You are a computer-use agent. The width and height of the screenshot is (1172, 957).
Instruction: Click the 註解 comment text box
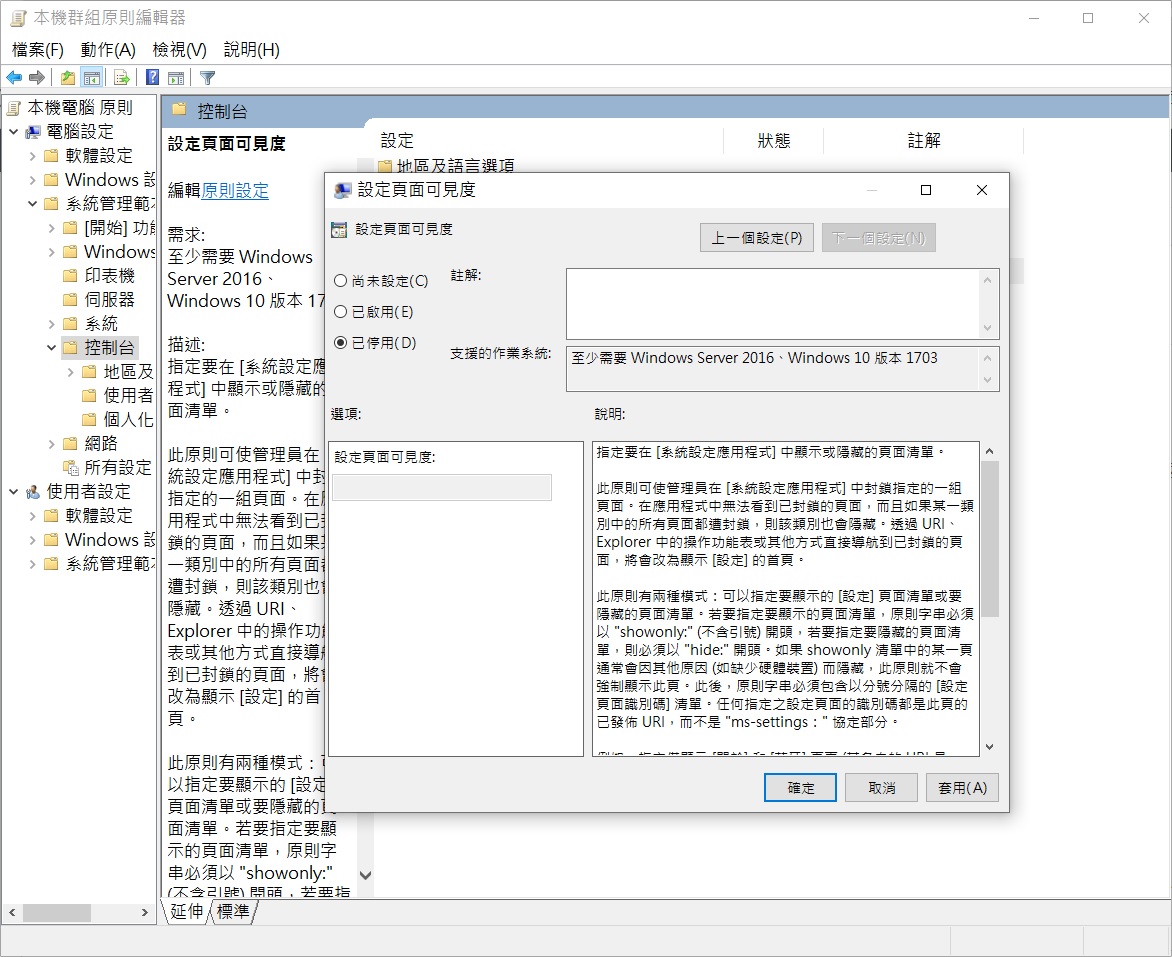click(x=774, y=304)
